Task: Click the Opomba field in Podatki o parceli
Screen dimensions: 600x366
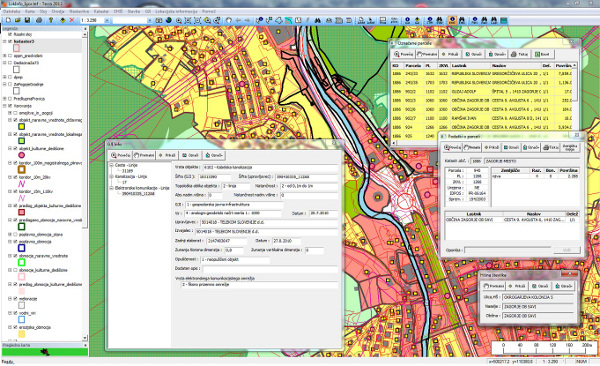Action: [x=507, y=250]
